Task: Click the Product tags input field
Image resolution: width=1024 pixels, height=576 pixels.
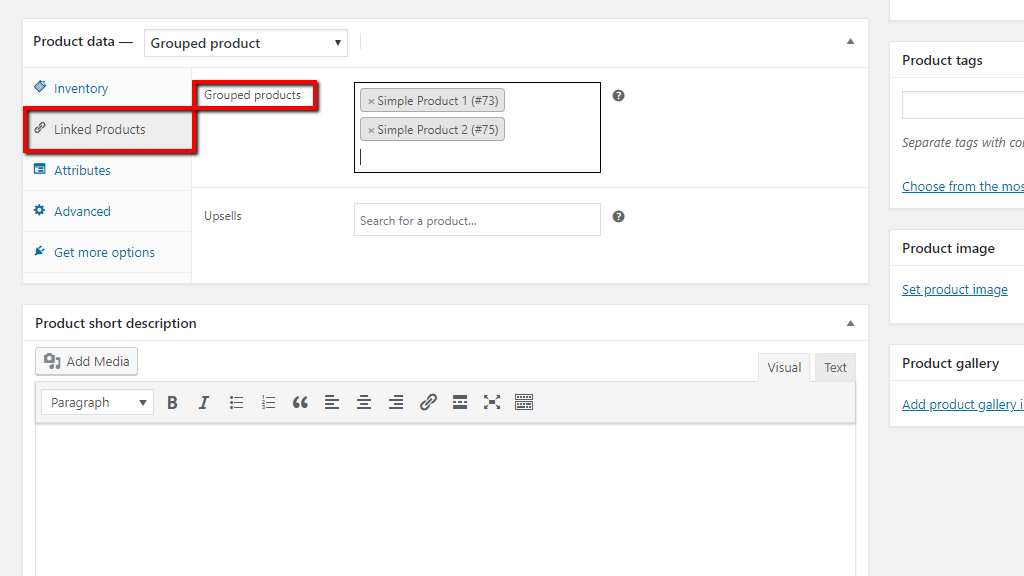Action: pos(963,105)
